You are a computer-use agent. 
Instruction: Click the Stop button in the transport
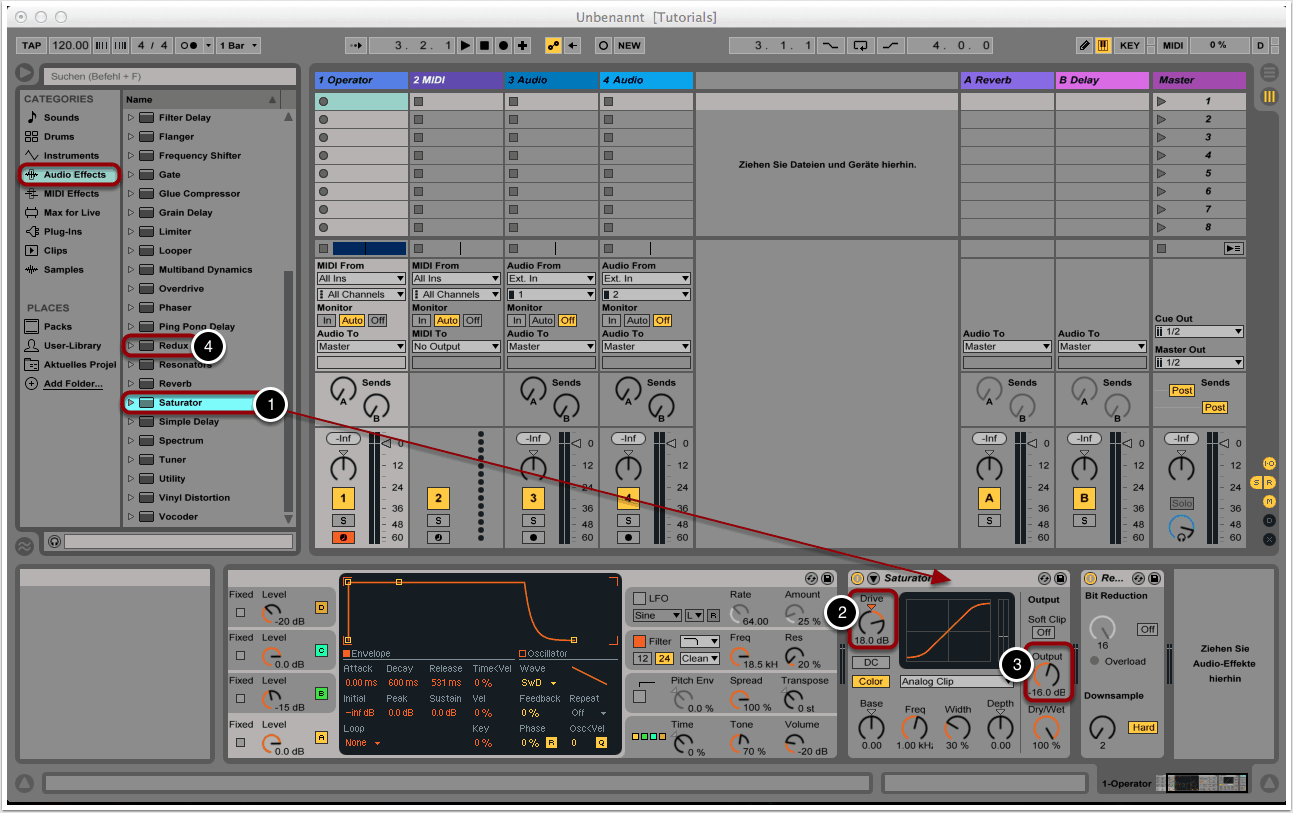(484, 46)
